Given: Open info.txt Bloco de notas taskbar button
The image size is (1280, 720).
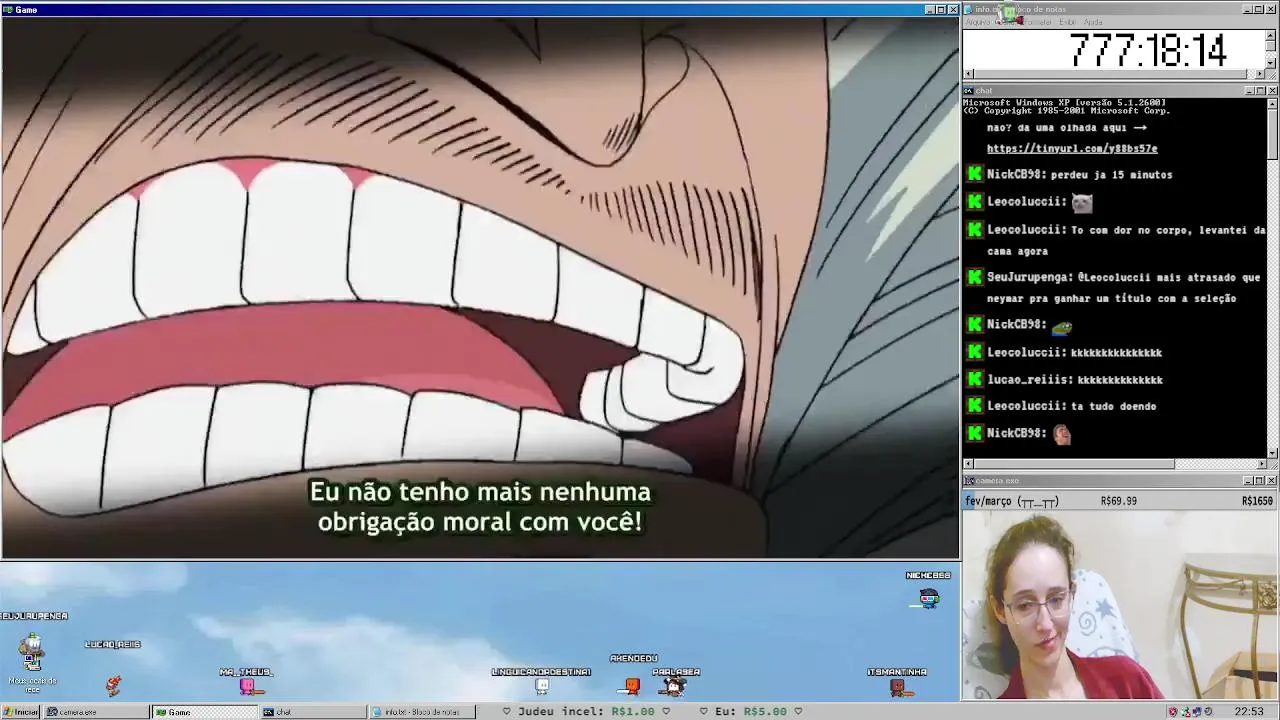Looking at the screenshot, I should 421,712.
